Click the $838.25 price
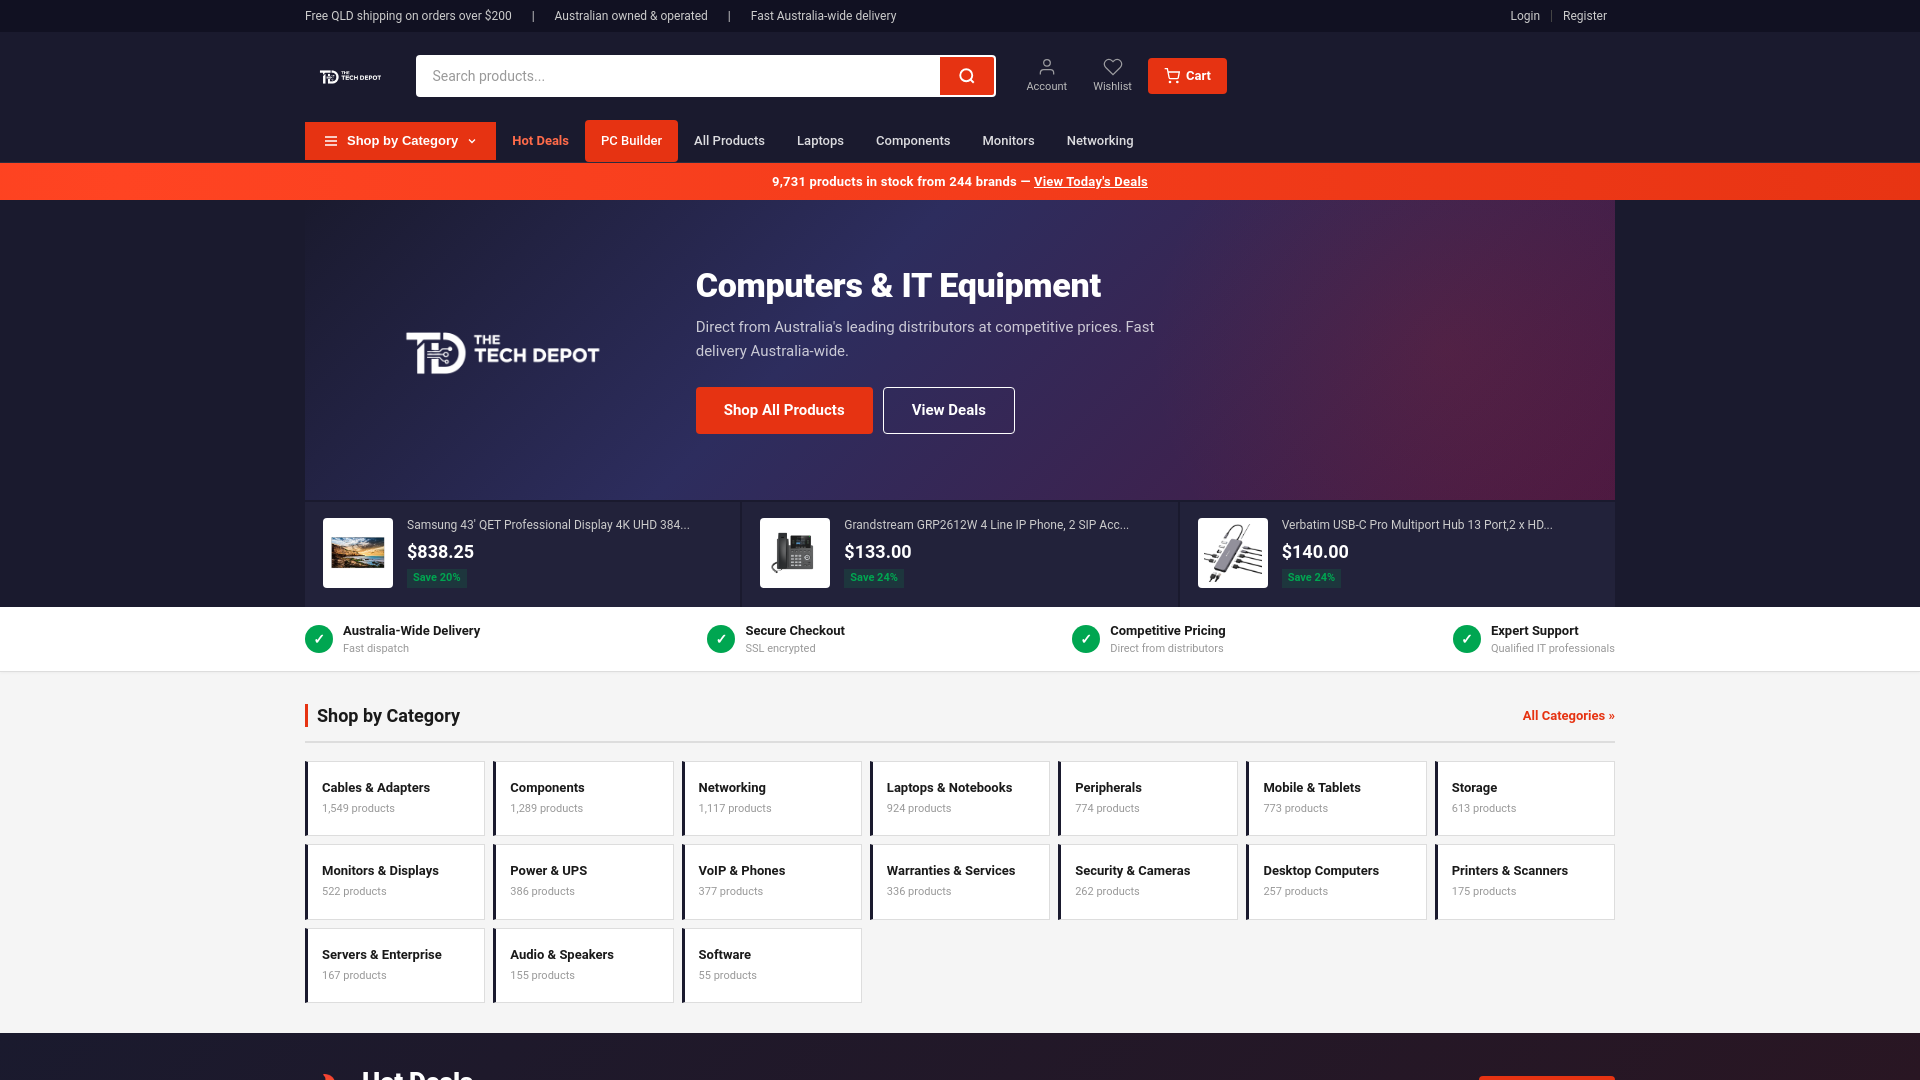1920x1080 pixels. 440,552
